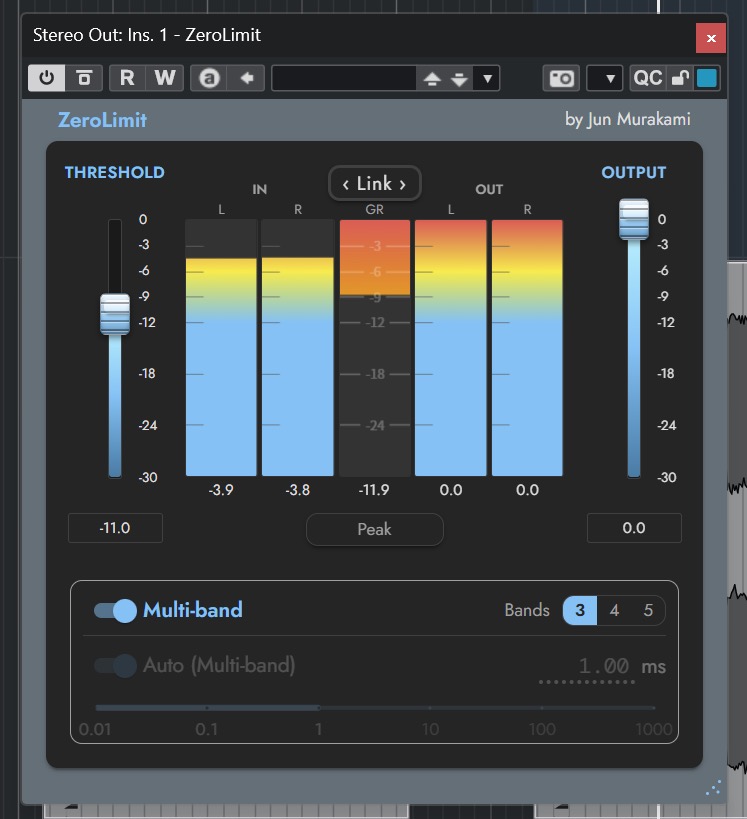Click the copy A to B arrow icon
The image size is (747, 819).
[247, 78]
